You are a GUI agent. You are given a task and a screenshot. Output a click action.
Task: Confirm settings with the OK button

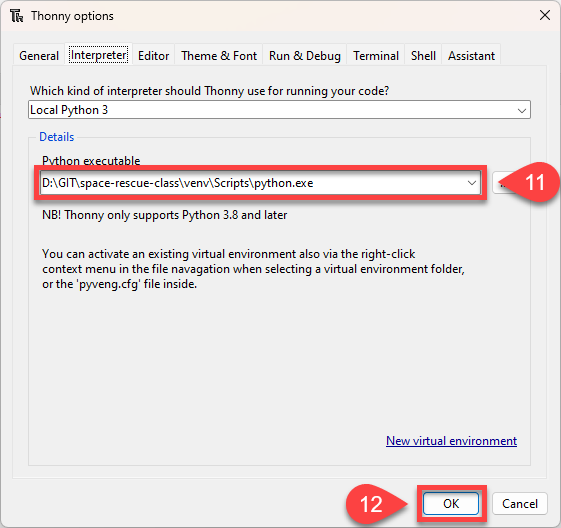[x=451, y=504]
